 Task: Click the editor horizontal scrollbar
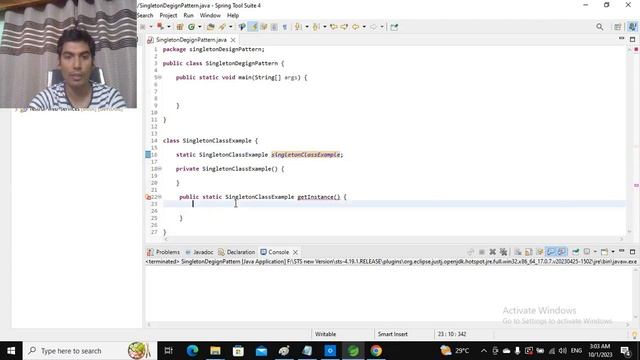point(393,239)
